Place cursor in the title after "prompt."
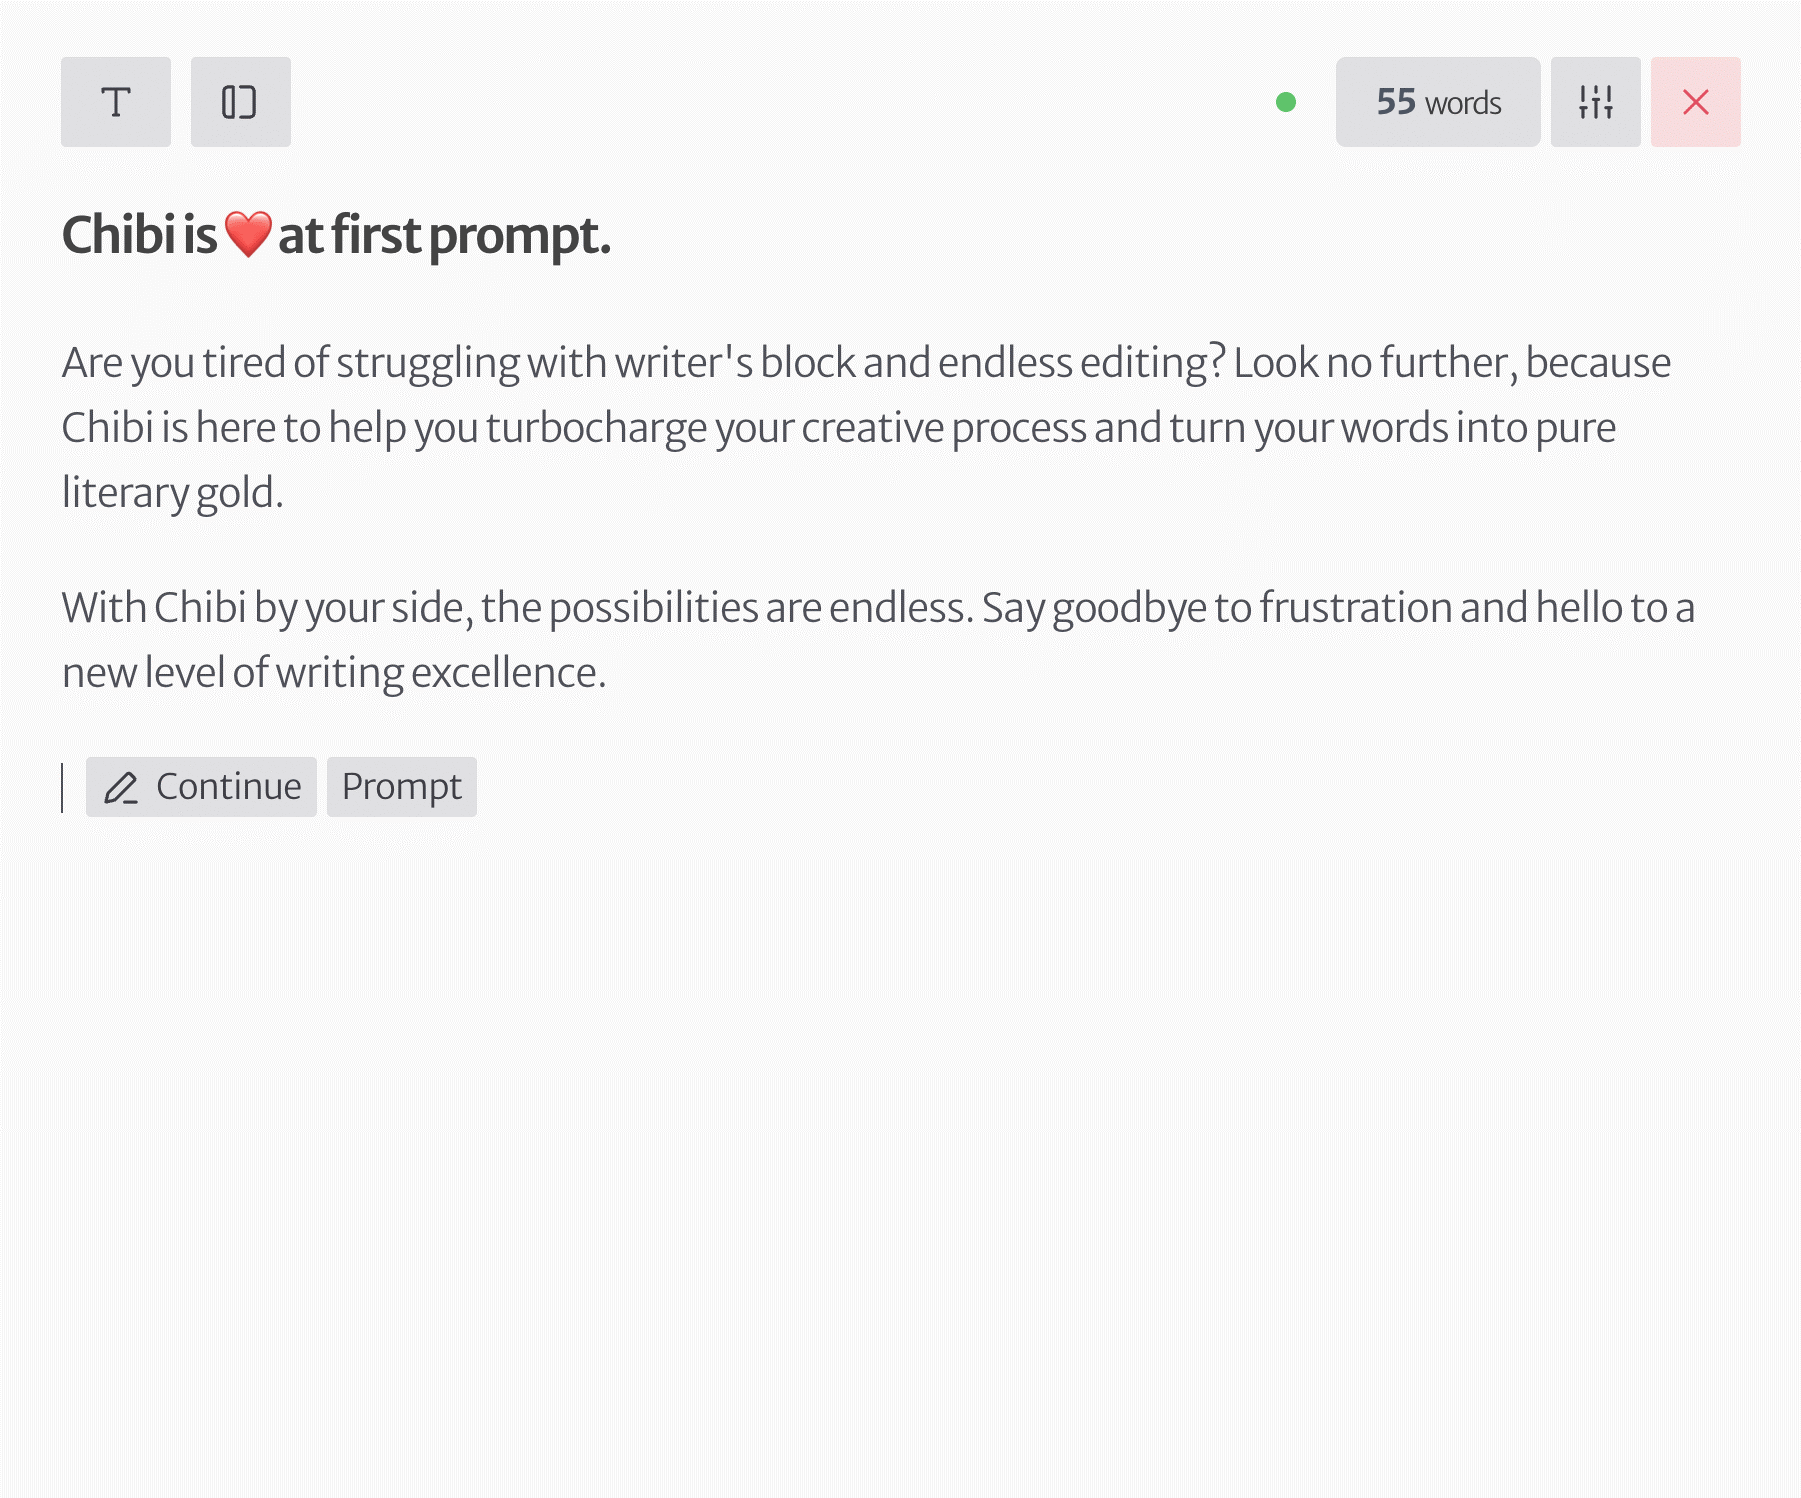This screenshot has height=1498, width=1801. (x=612, y=236)
